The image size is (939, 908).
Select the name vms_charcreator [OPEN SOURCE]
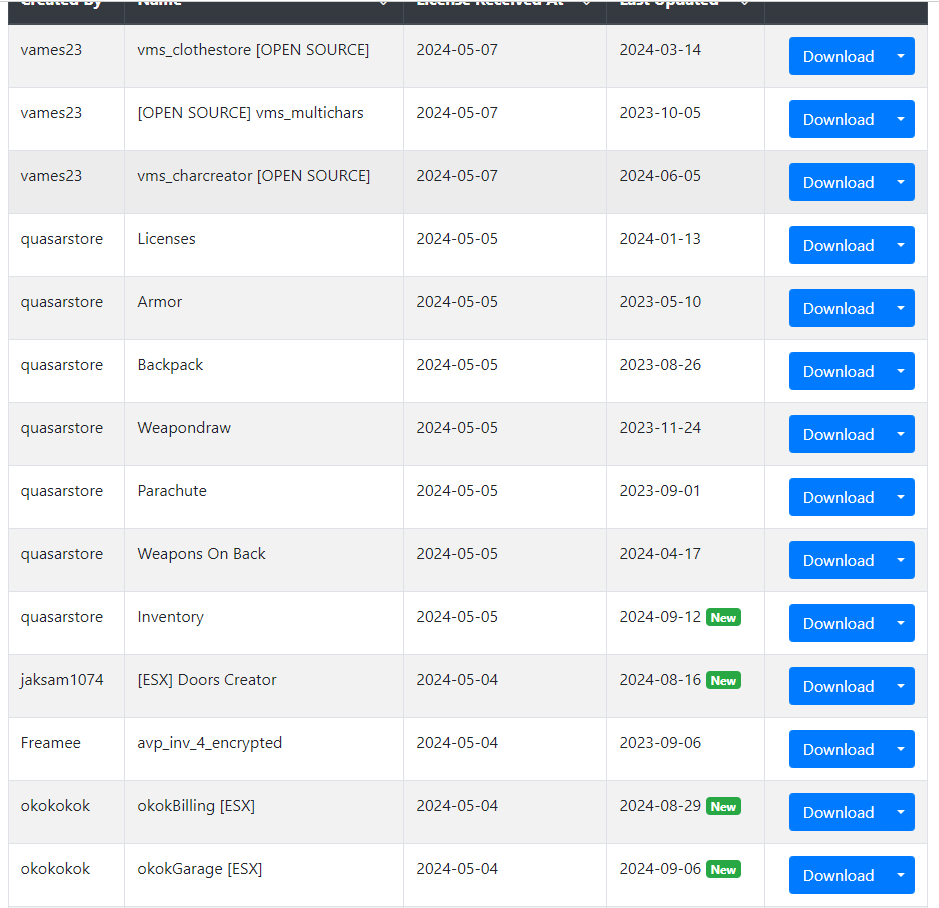pos(254,175)
